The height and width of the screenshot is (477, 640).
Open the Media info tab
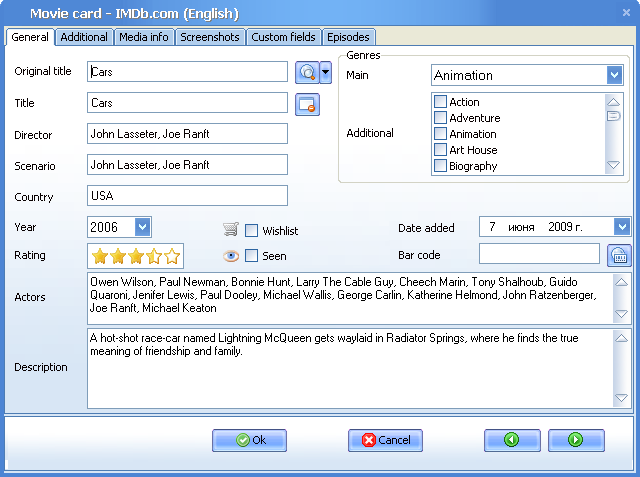pyautogui.click(x=144, y=37)
